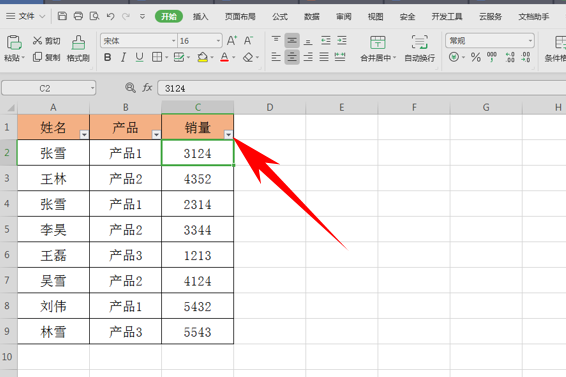Apply percent style format
The width and height of the screenshot is (566, 377).
476,57
